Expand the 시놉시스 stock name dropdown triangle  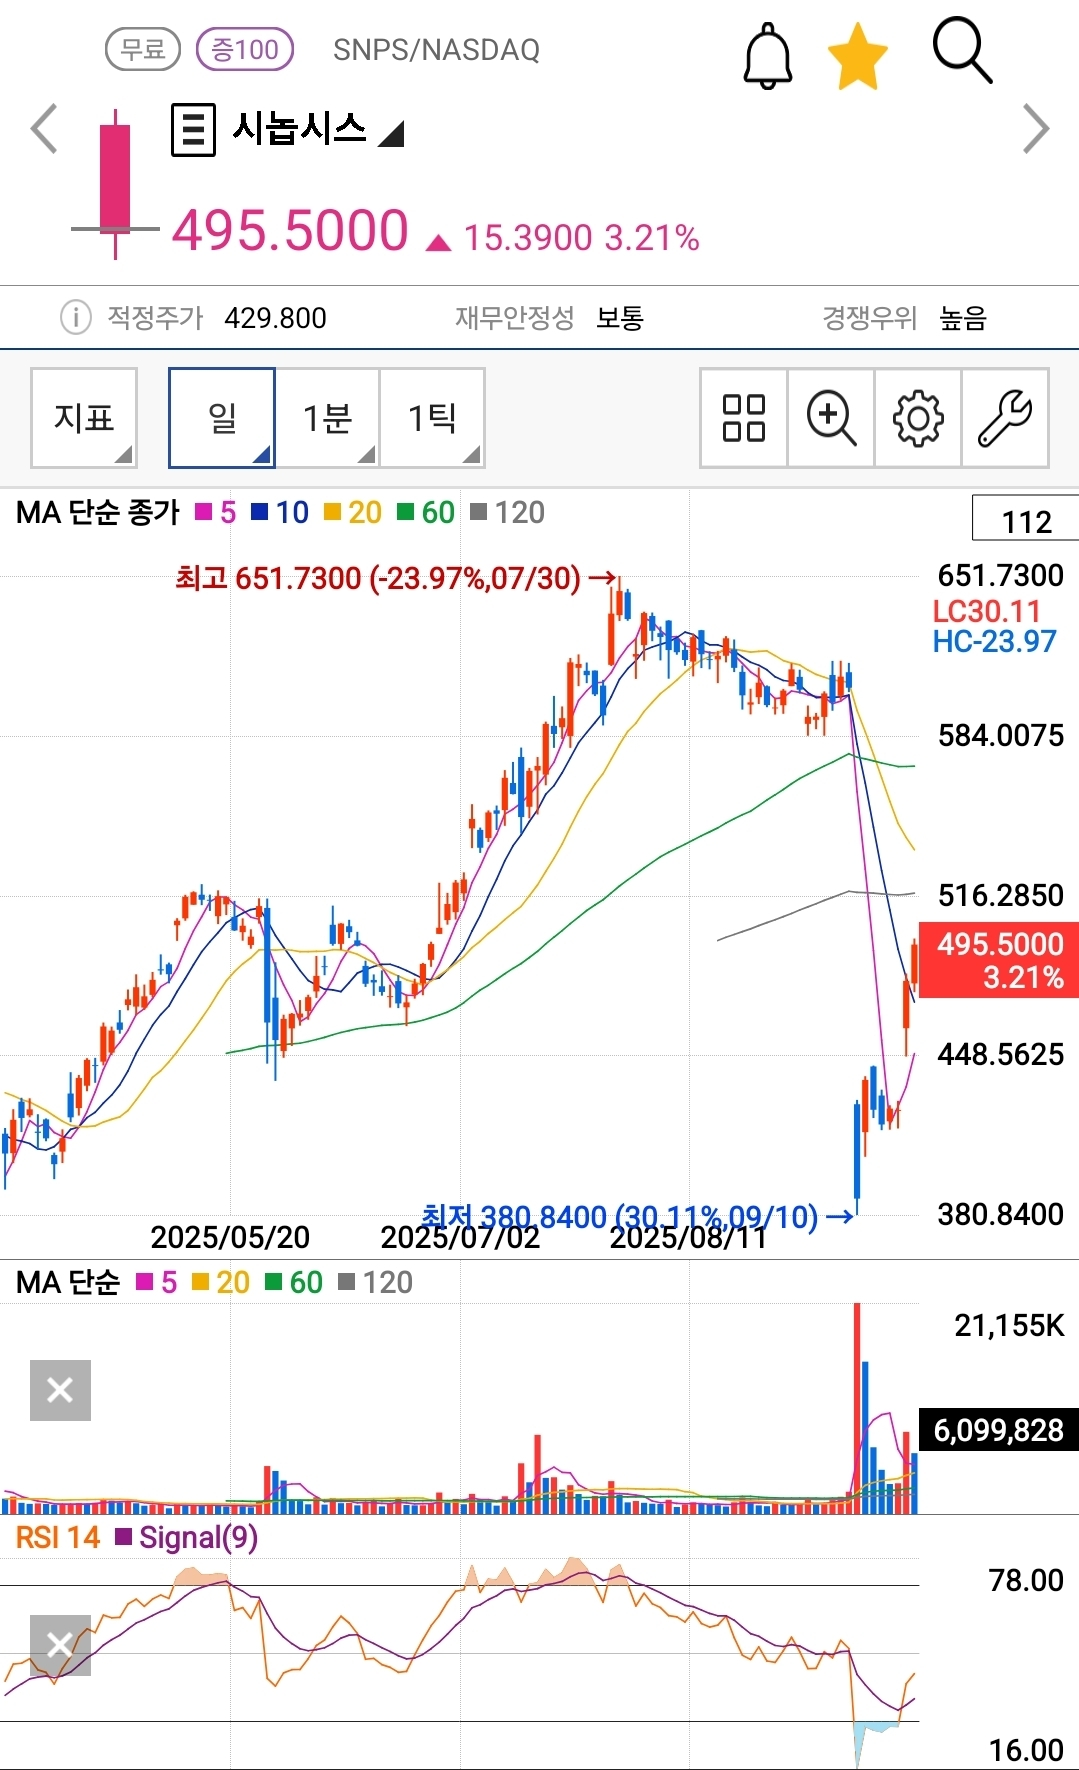(x=391, y=134)
